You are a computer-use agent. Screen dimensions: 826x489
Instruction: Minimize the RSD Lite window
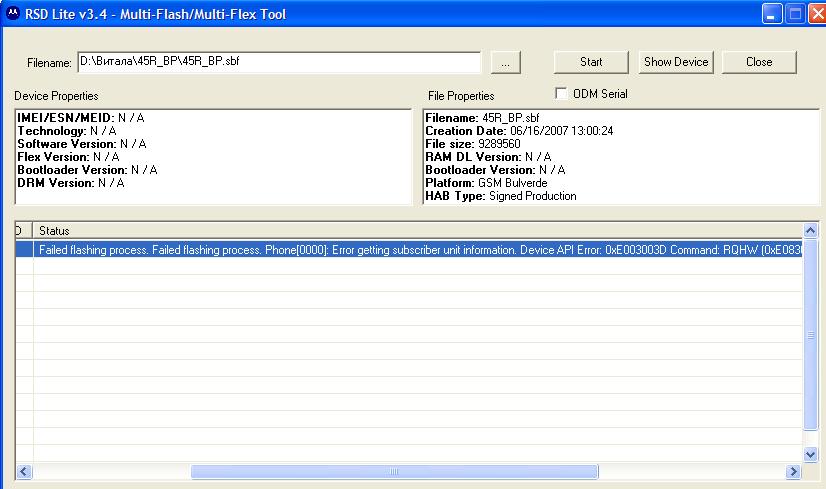point(772,14)
